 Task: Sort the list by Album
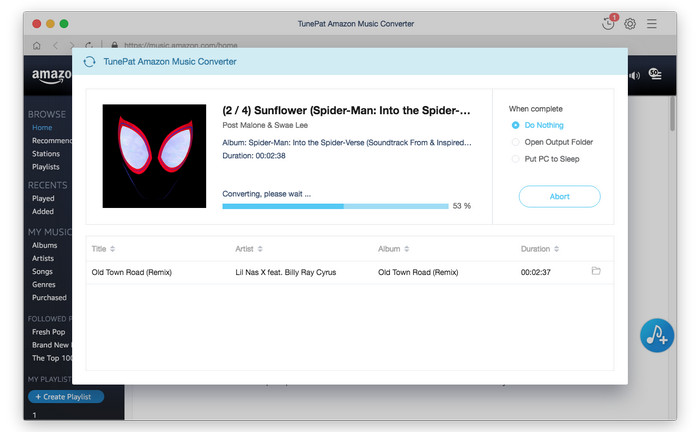pyautogui.click(x=393, y=249)
